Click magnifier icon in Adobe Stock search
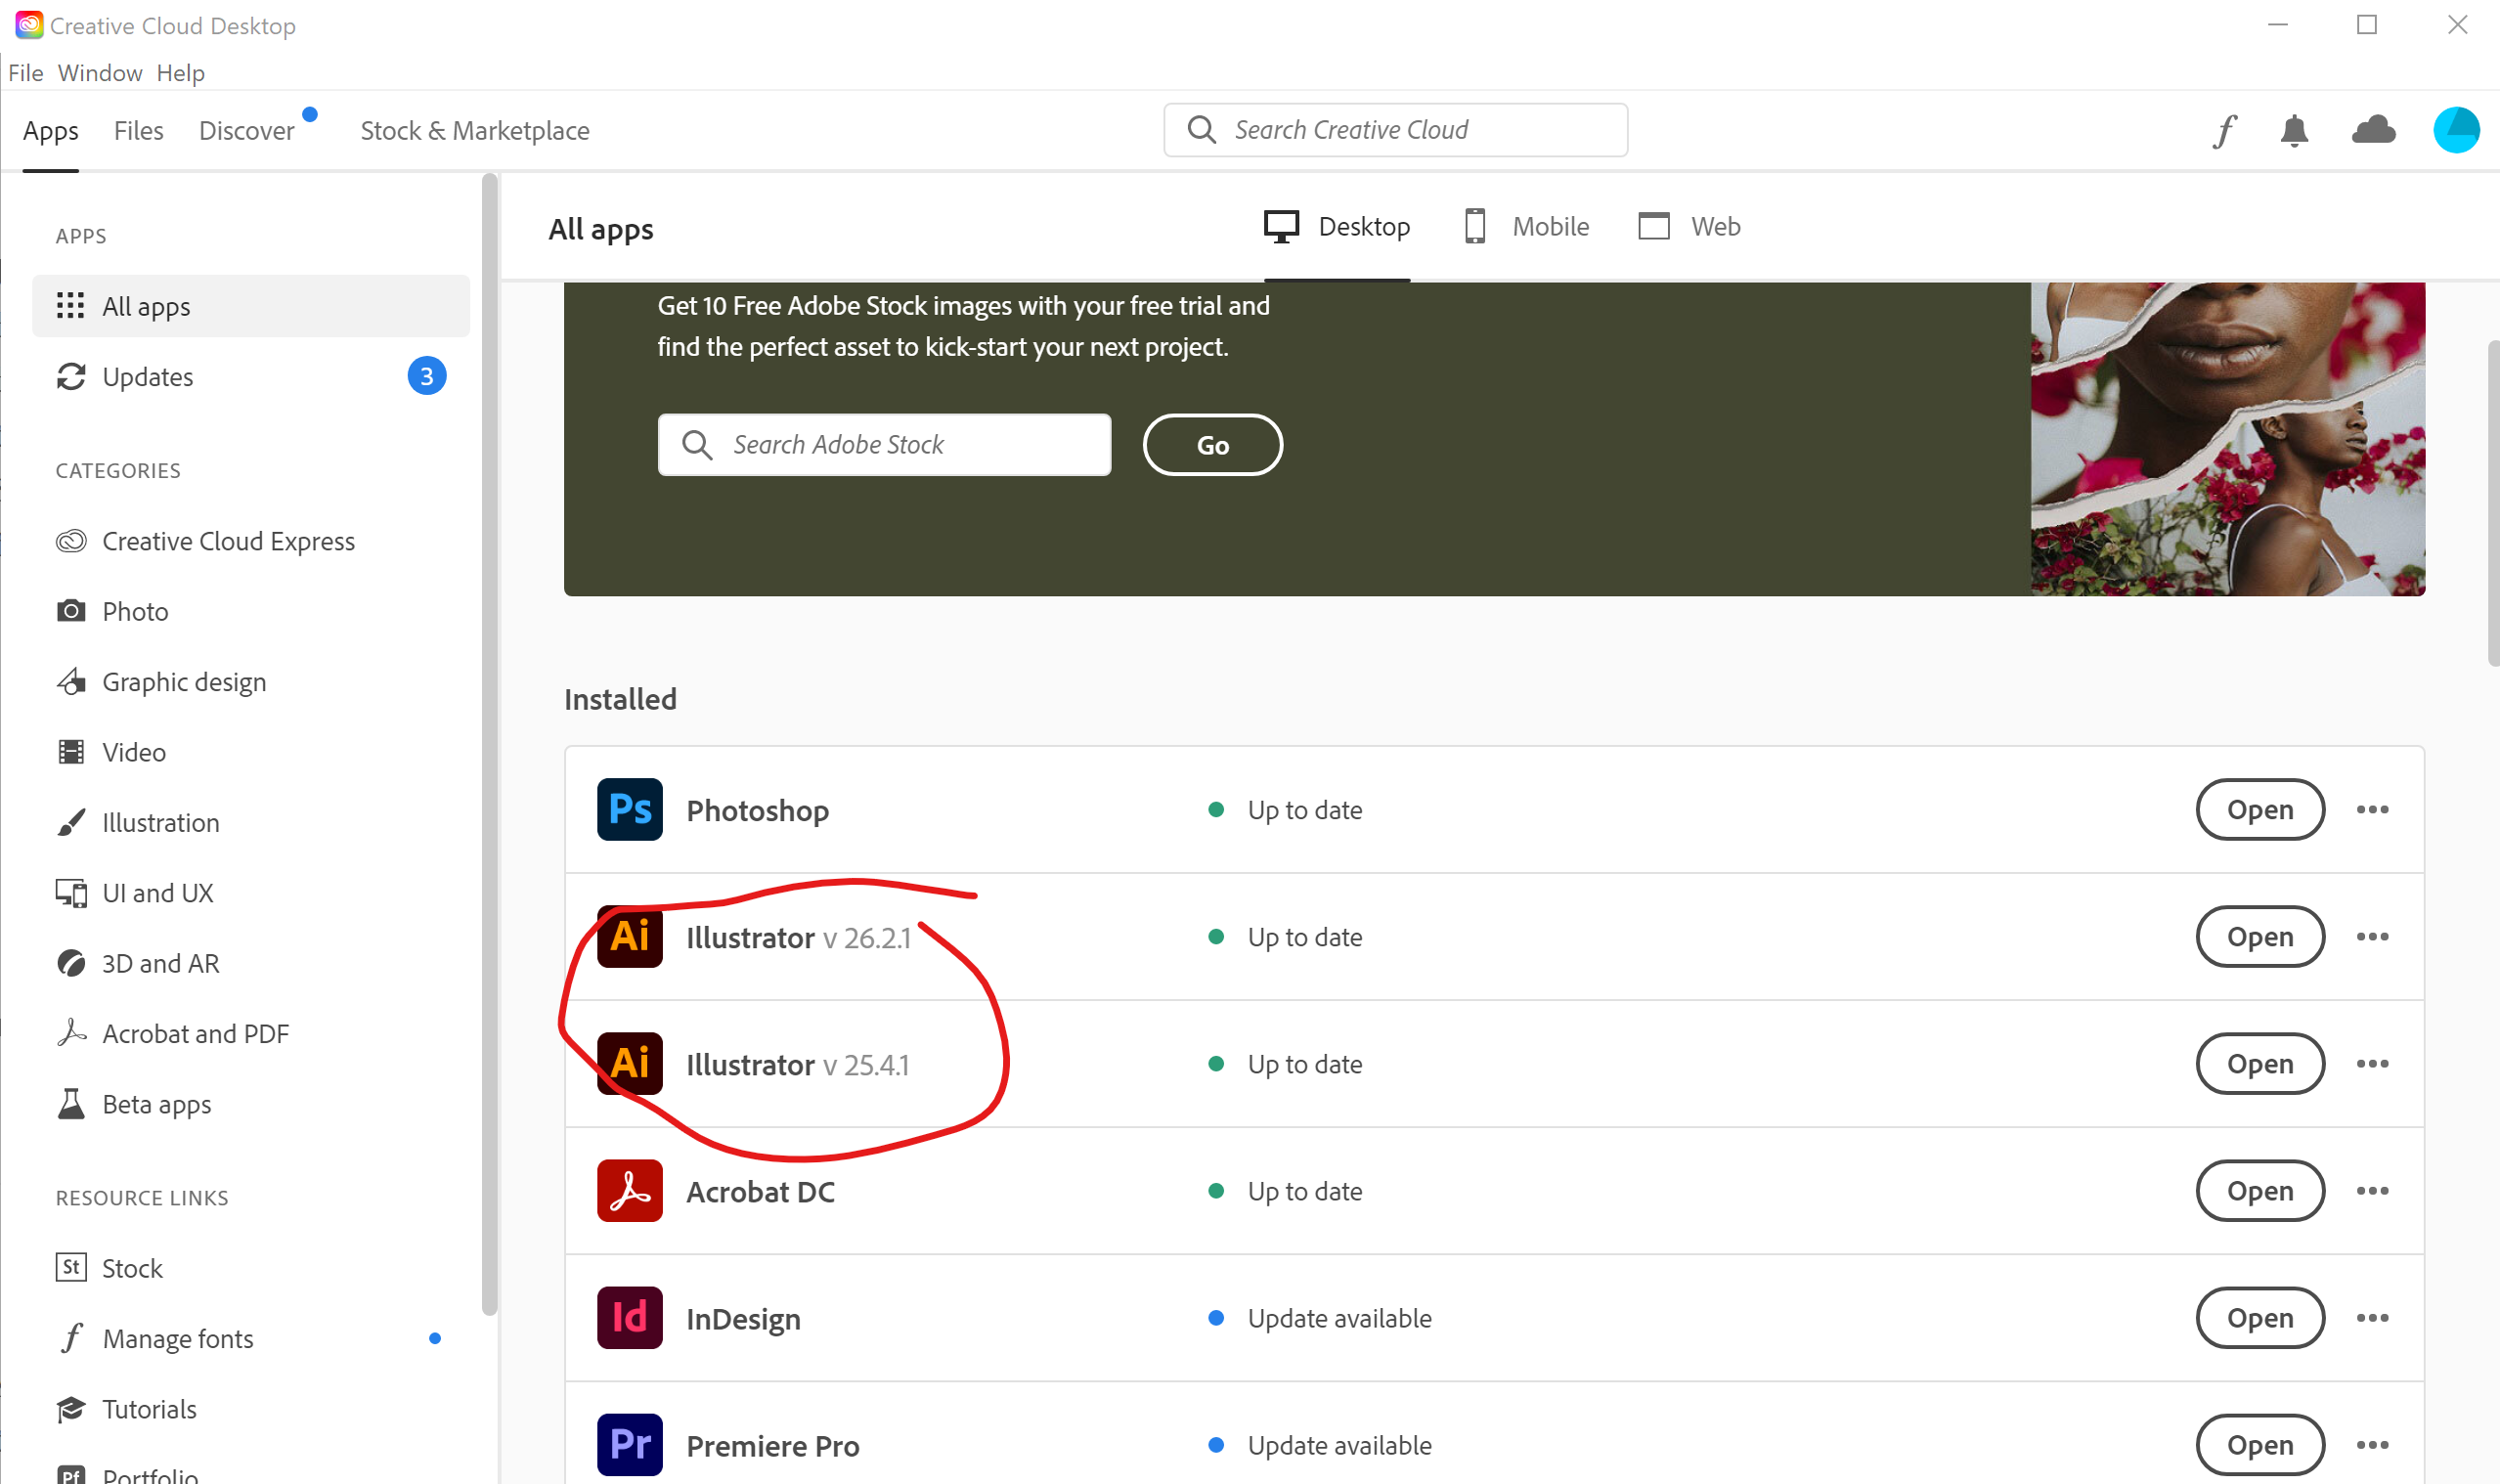 (x=697, y=445)
